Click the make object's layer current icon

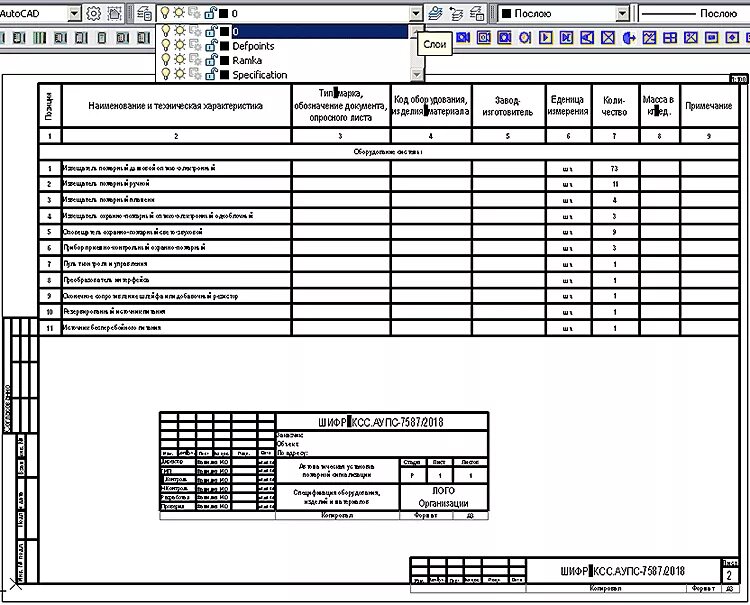pyautogui.click(x=435, y=13)
